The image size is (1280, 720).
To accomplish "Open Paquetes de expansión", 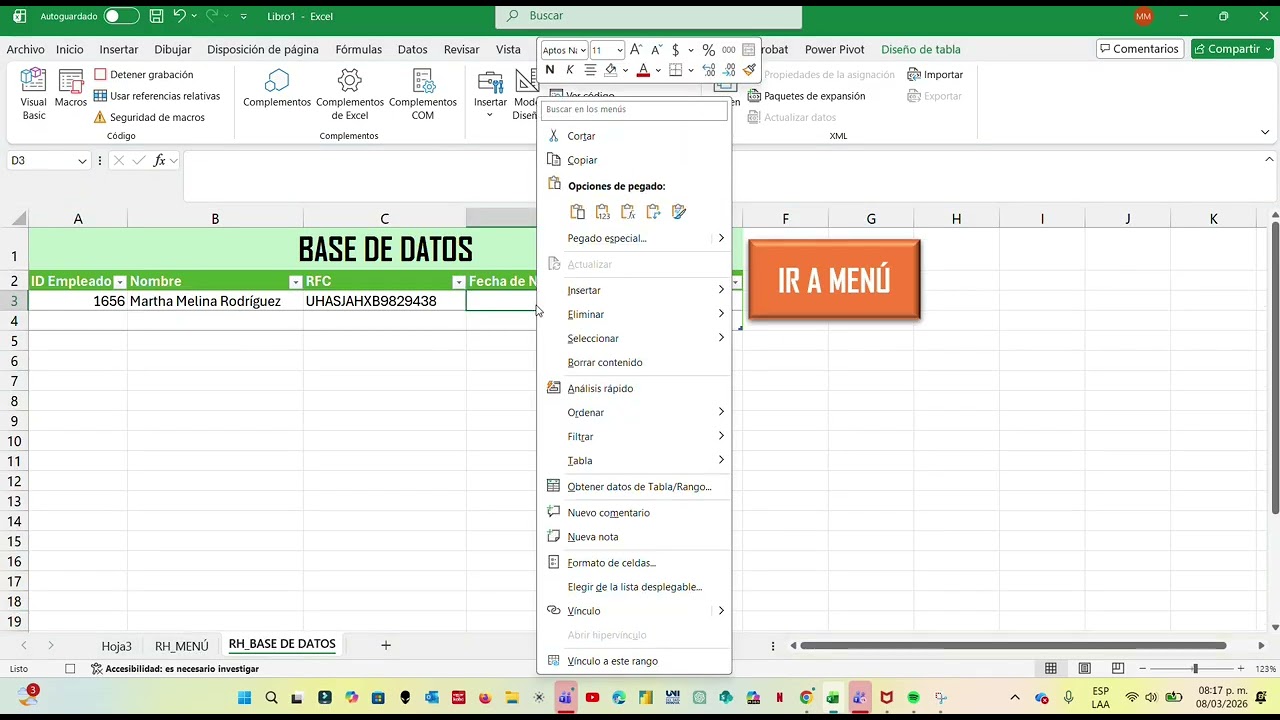I will click(806, 96).
